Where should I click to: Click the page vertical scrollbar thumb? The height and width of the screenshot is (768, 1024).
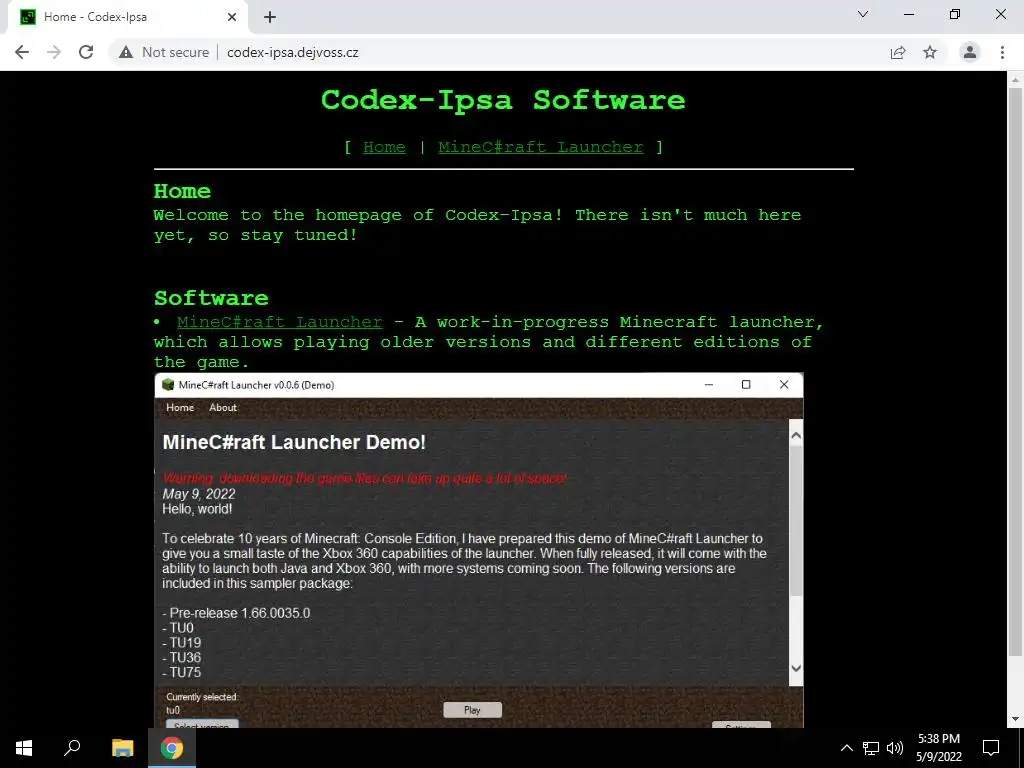pos(1015,372)
